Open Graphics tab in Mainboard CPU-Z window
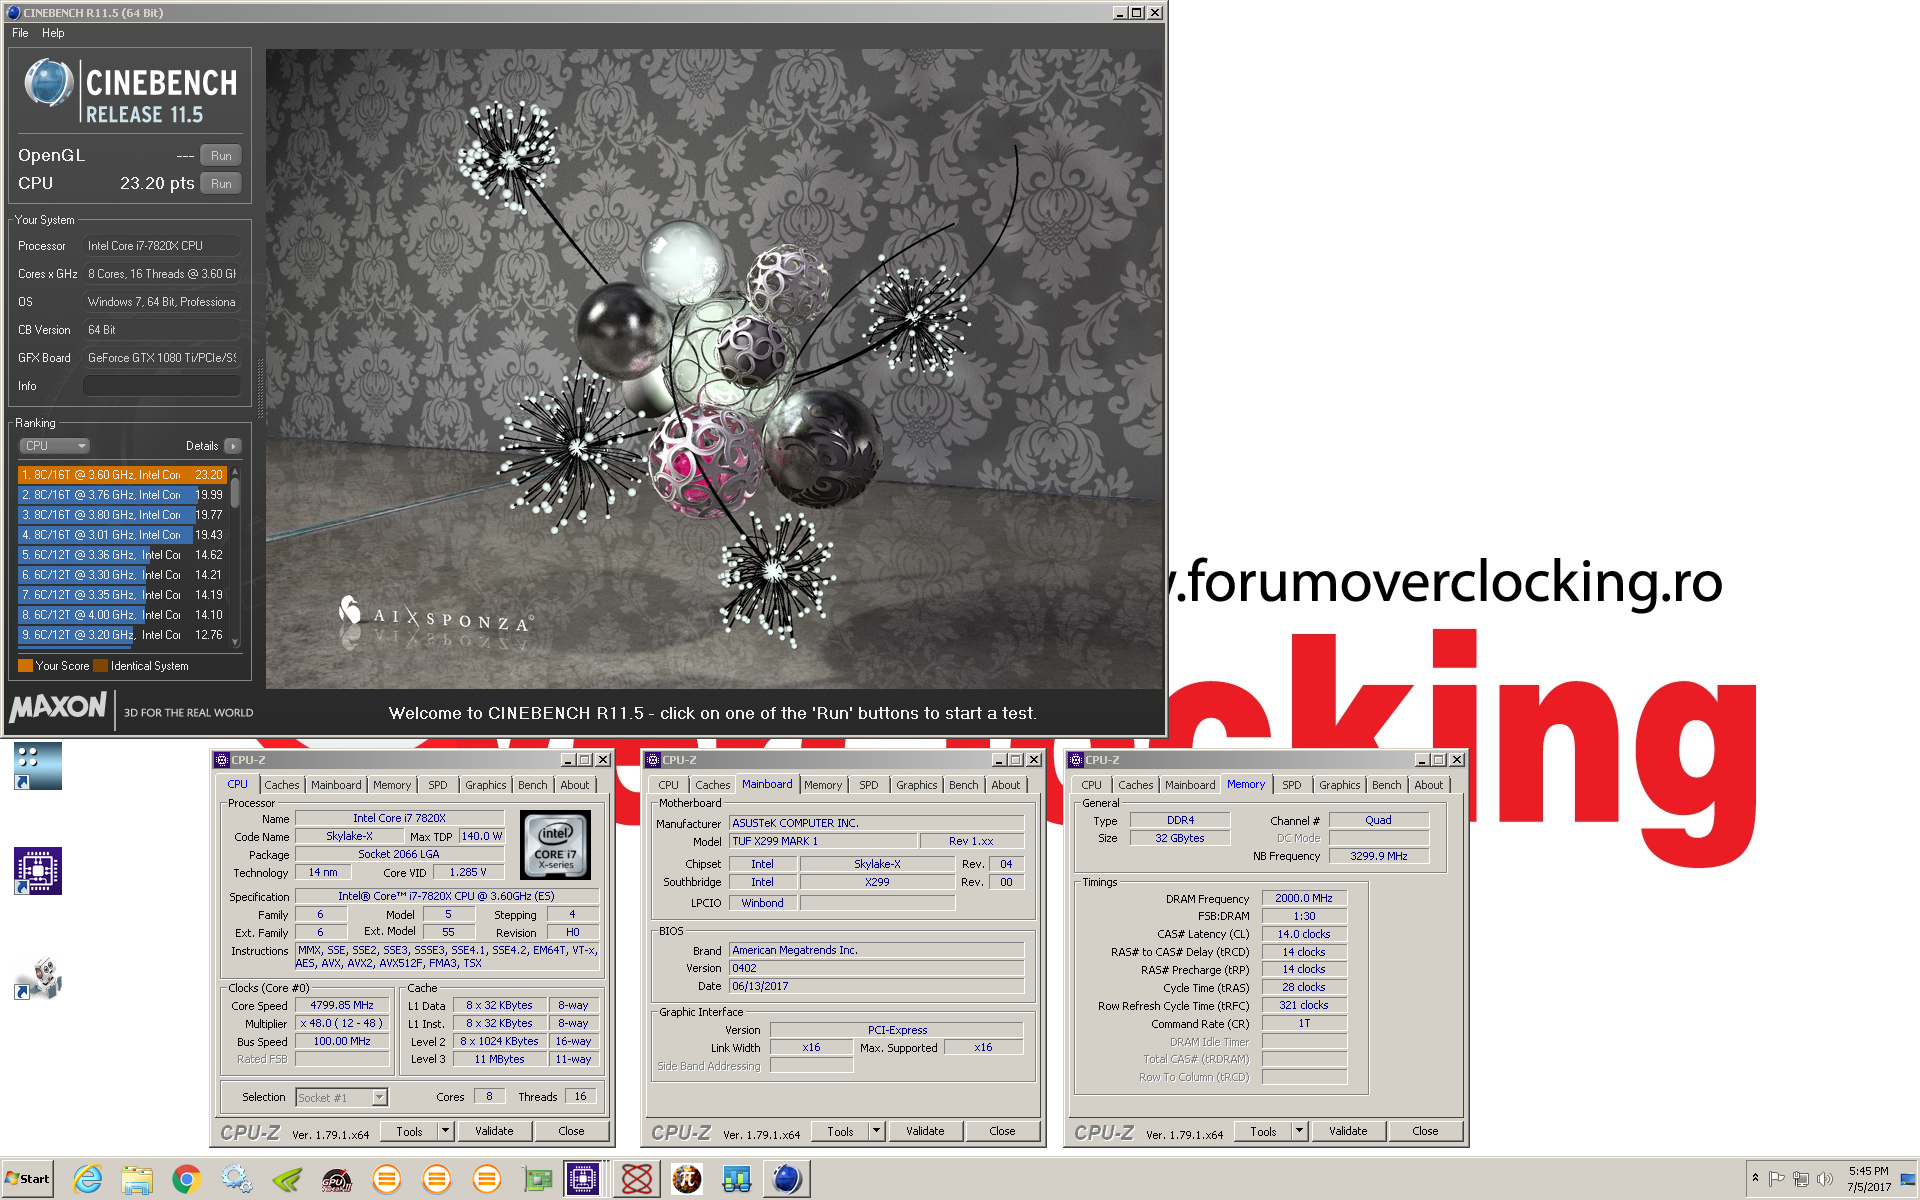This screenshot has width=1920, height=1200. coord(917,785)
